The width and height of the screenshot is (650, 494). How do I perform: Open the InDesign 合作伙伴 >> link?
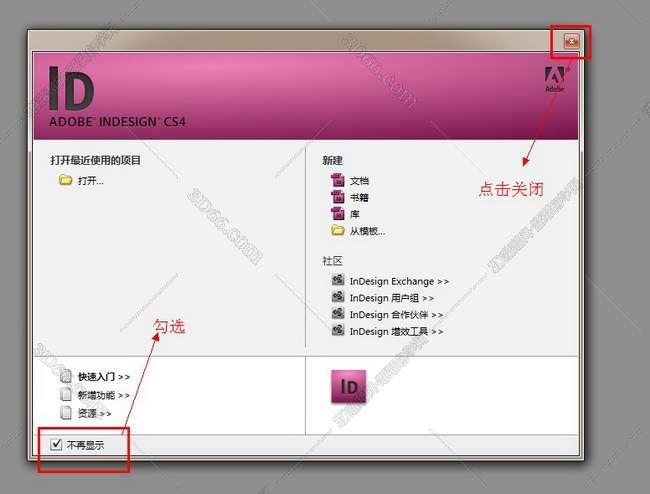[396, 315]
